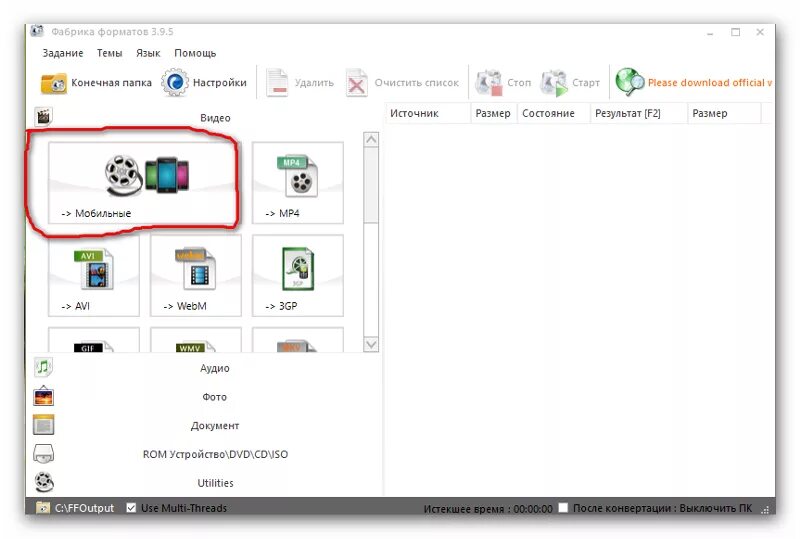Click Истекшее время 00:00:00 text

click(x=488, y=509)
